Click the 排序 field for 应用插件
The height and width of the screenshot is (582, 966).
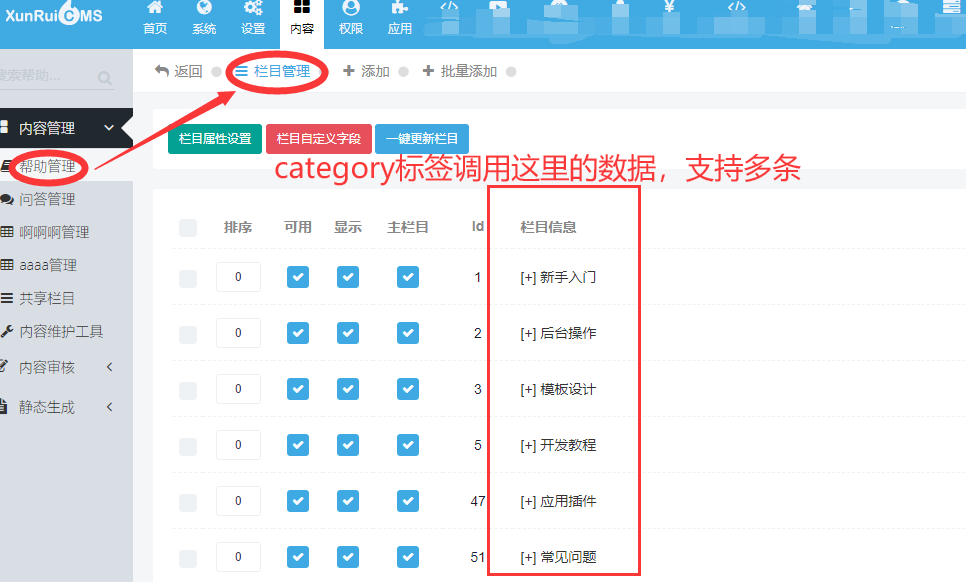pyautogui.click(x=238, y=501)
